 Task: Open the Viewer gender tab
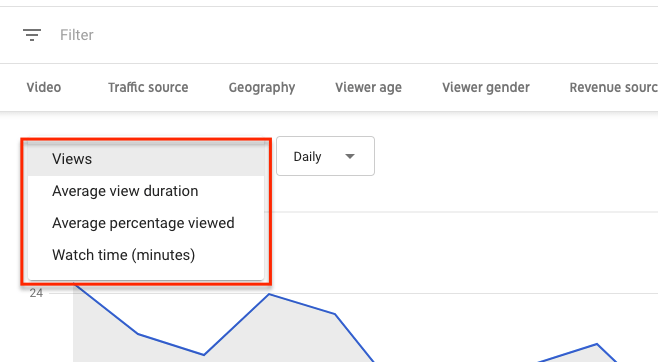point(486,87)
